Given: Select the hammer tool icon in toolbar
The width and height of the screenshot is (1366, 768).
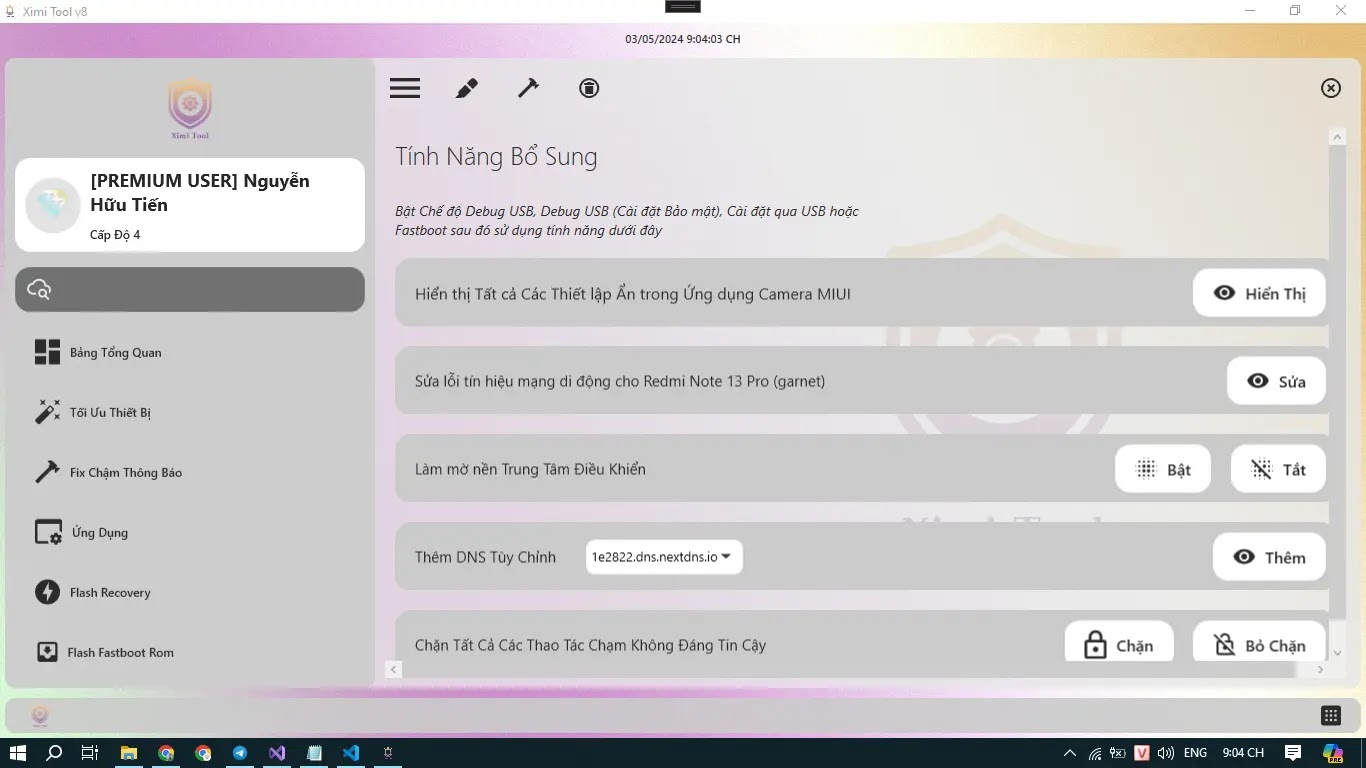Looking at the screenshot, I should (x=528, y=88).
